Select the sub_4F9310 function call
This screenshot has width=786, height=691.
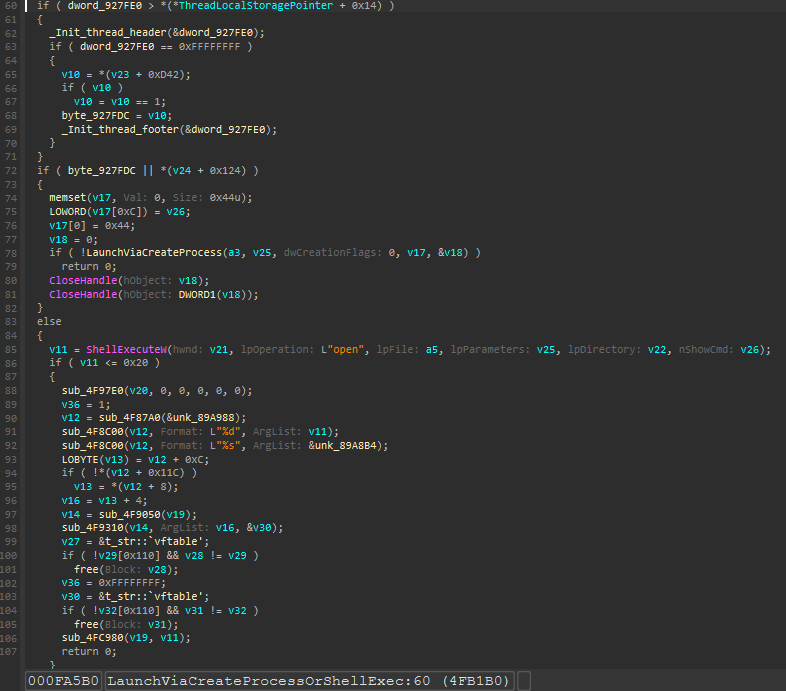93,528
